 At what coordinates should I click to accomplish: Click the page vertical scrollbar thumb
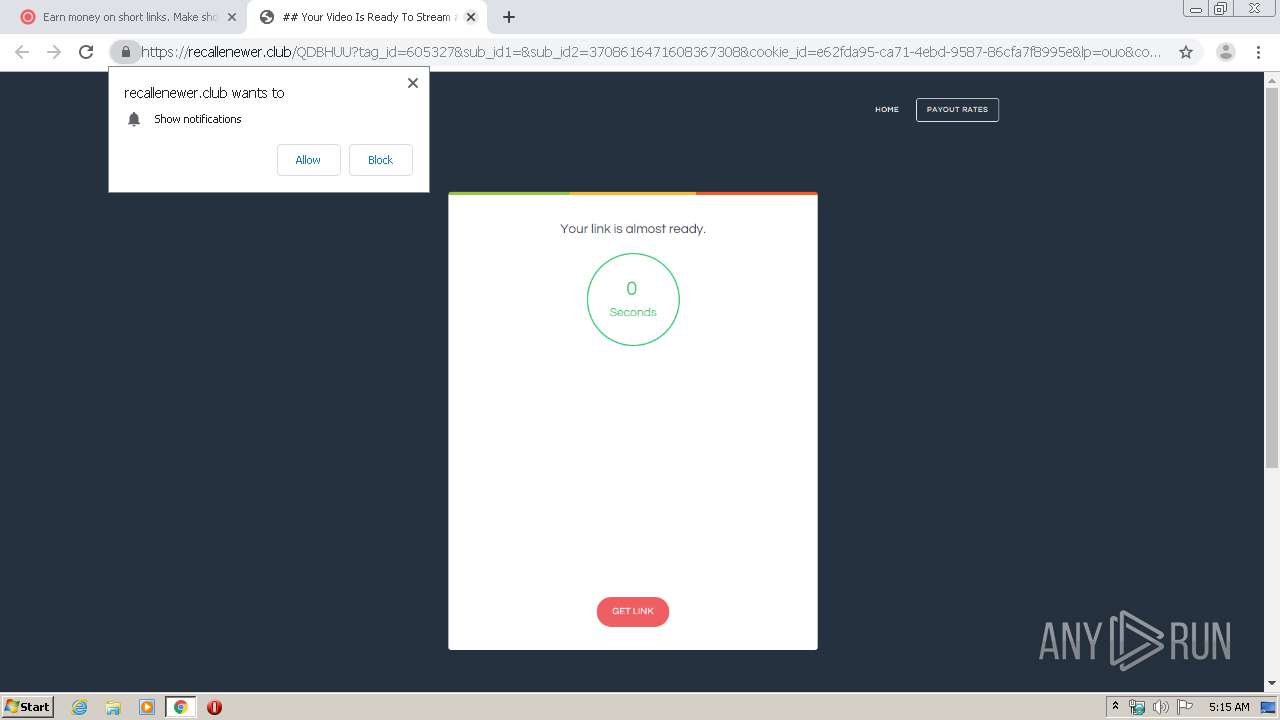[x=1272, y=279]
